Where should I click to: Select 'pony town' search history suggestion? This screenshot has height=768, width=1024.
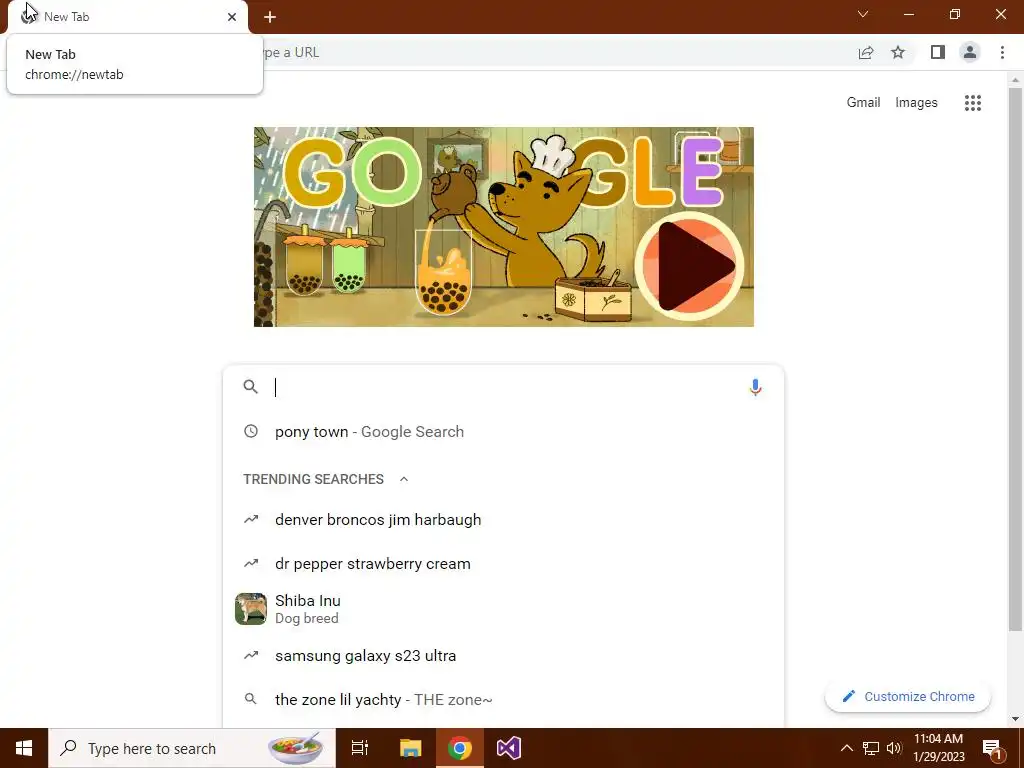[x=503, y=432]
